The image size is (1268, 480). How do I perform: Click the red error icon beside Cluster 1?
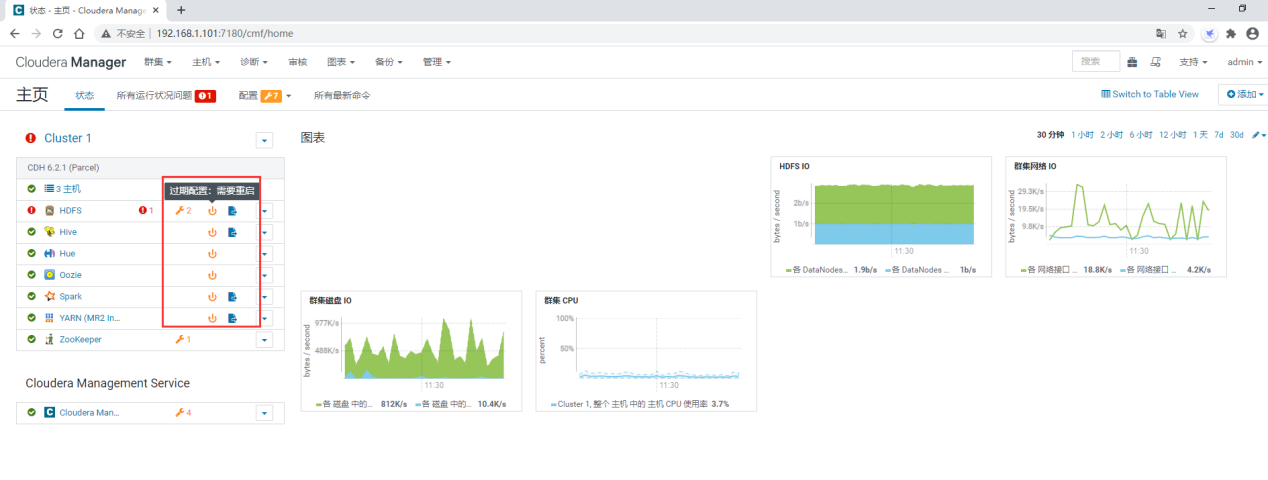[31, 138]
